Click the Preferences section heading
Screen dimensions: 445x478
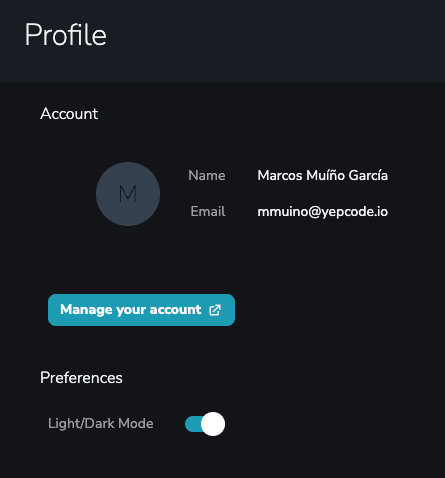click(x=81, y=378)
